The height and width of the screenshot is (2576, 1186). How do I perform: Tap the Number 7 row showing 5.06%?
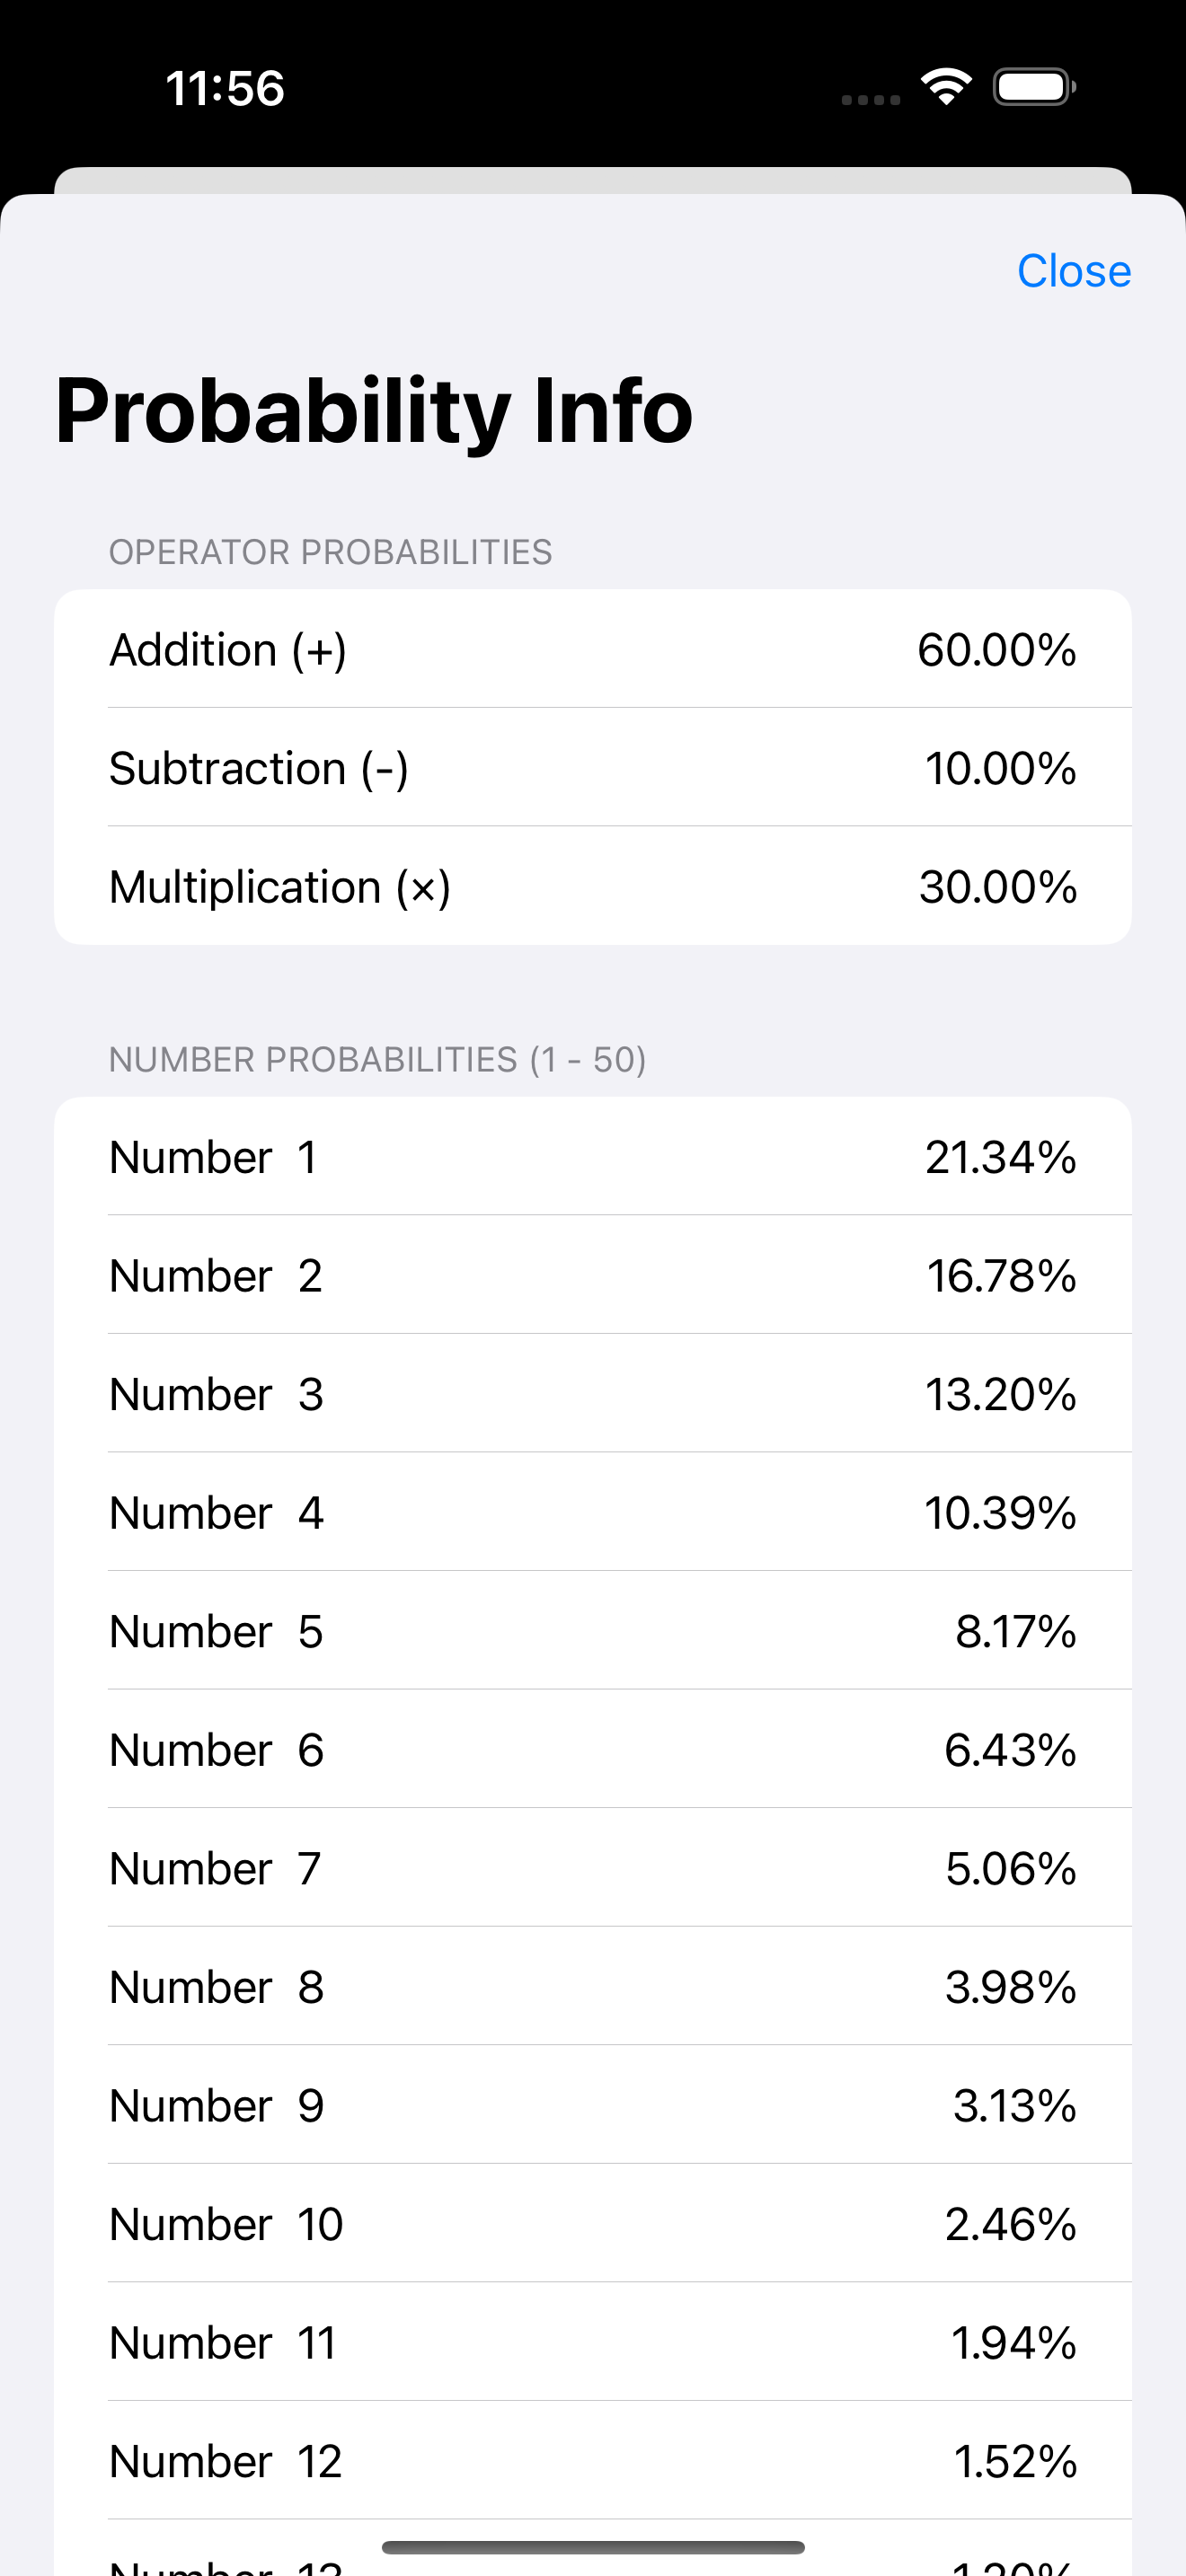(x=593, y=1868)
